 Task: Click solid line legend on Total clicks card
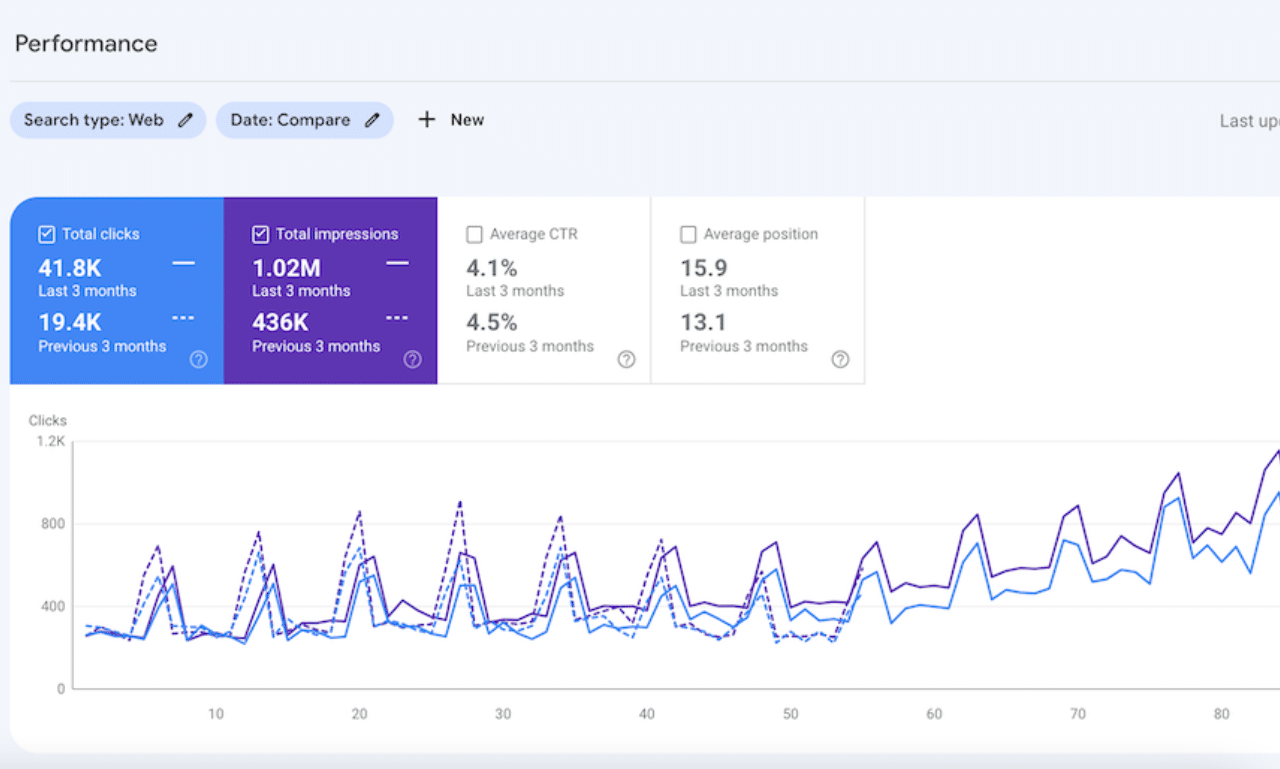184,263
